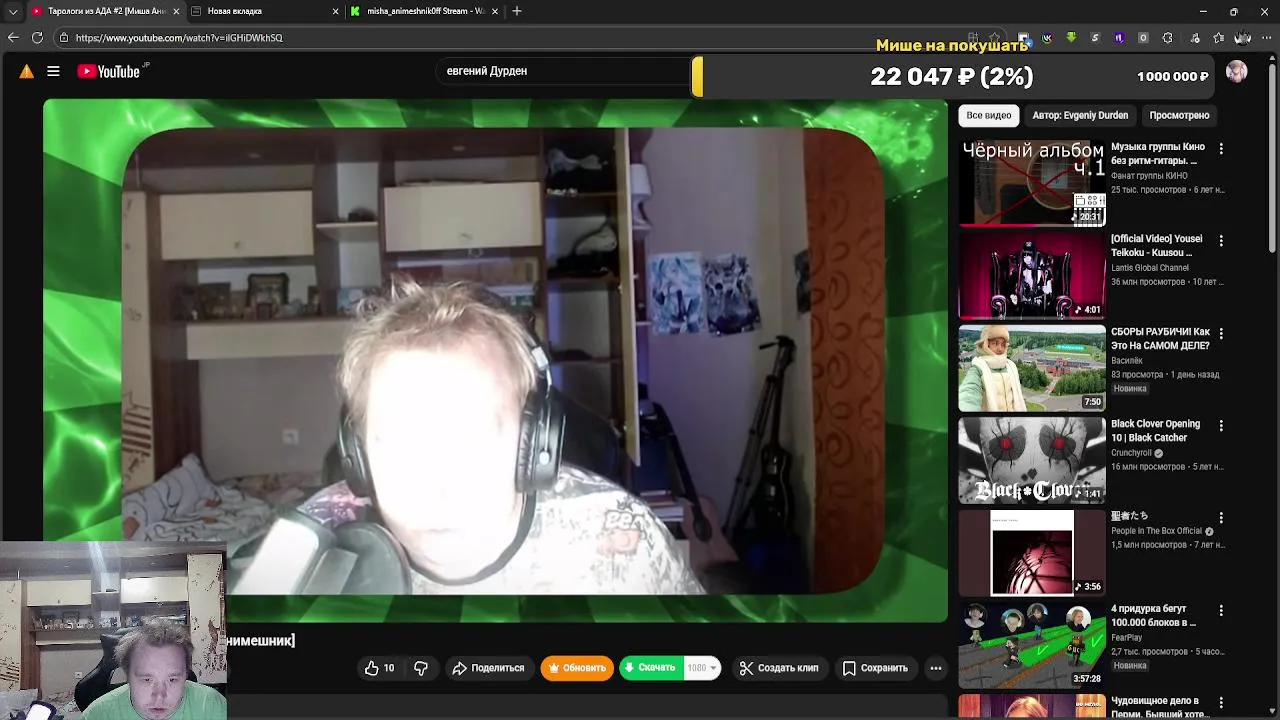Go back with browser back arrow
1280x720 pixels.
click(x=13, y=37)
